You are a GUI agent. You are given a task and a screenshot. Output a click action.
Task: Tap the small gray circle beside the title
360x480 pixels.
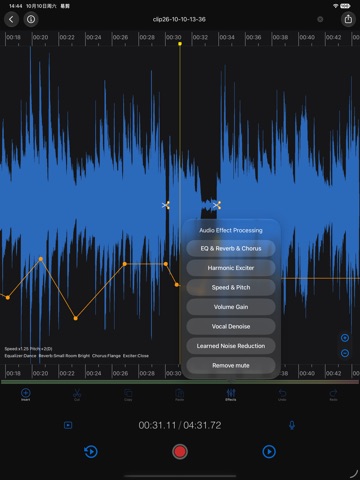pos(320,19)
